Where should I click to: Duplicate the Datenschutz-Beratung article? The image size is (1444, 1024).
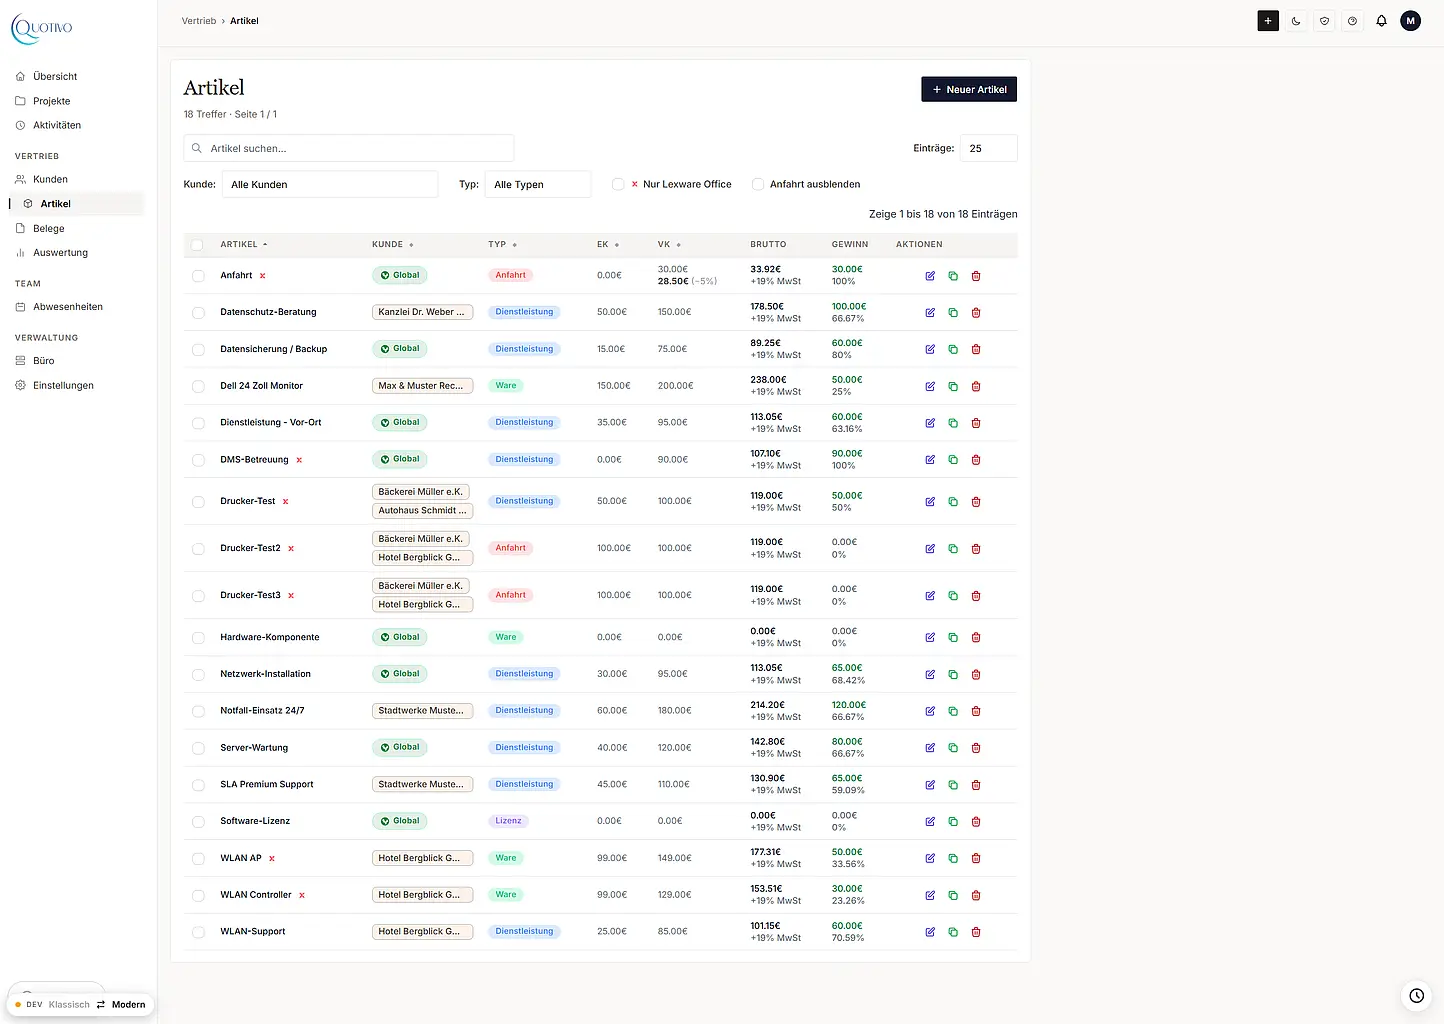tap(953, 313)
